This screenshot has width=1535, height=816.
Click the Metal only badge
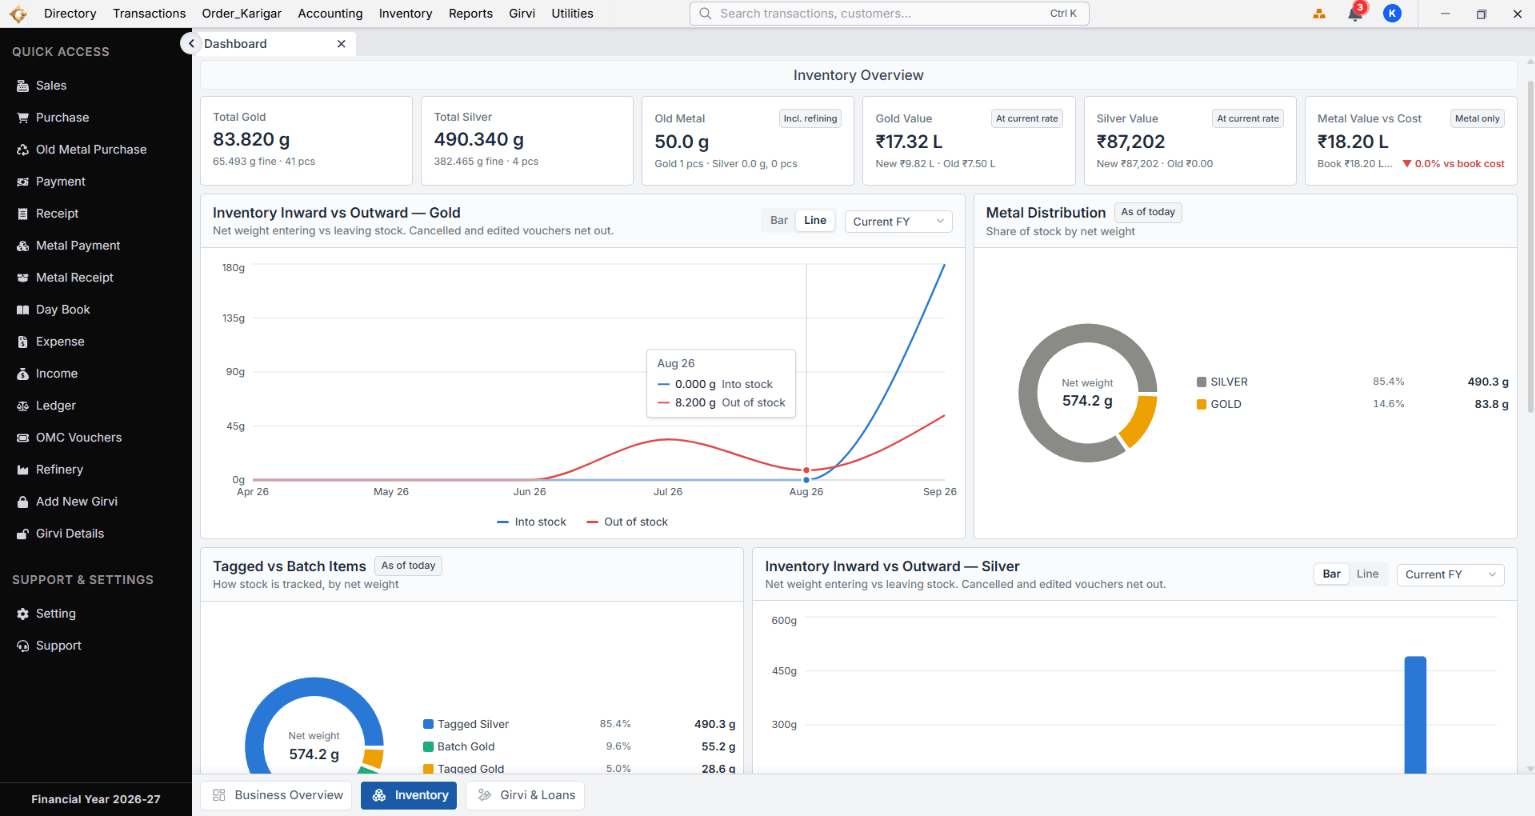pyautogui.click(x=1477, y=119)
